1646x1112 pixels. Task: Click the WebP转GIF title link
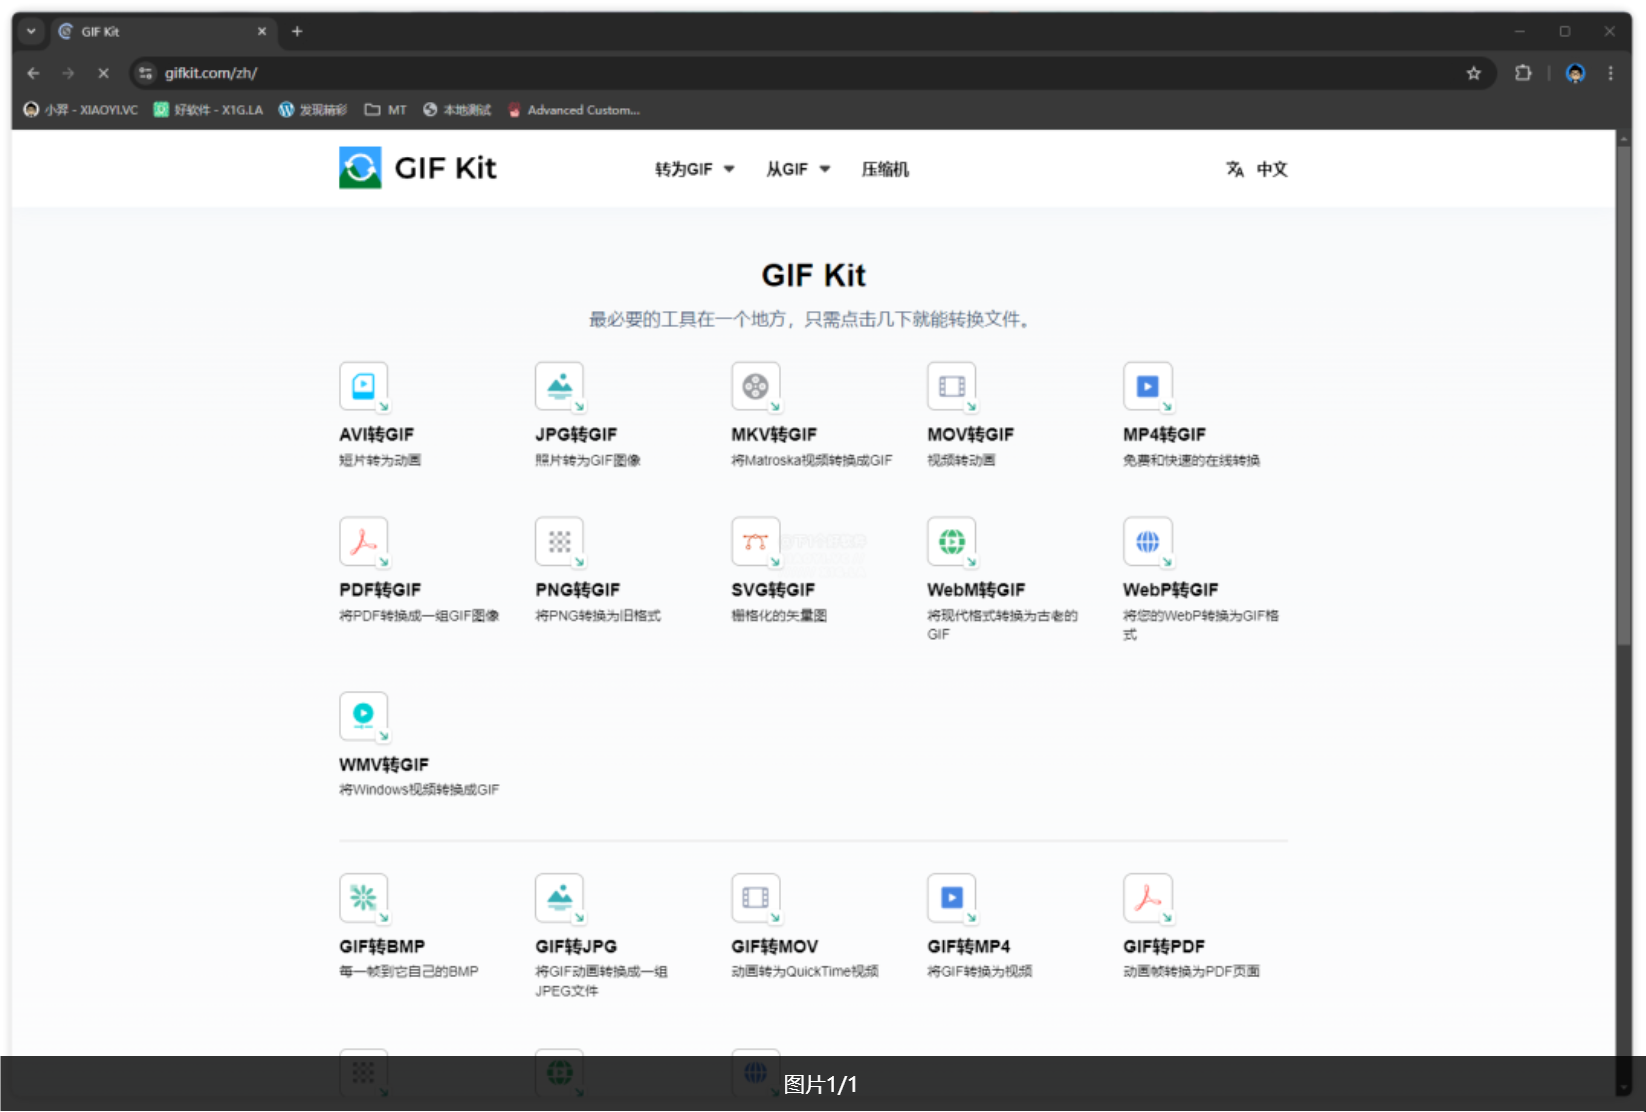(x=1171, y=590)
